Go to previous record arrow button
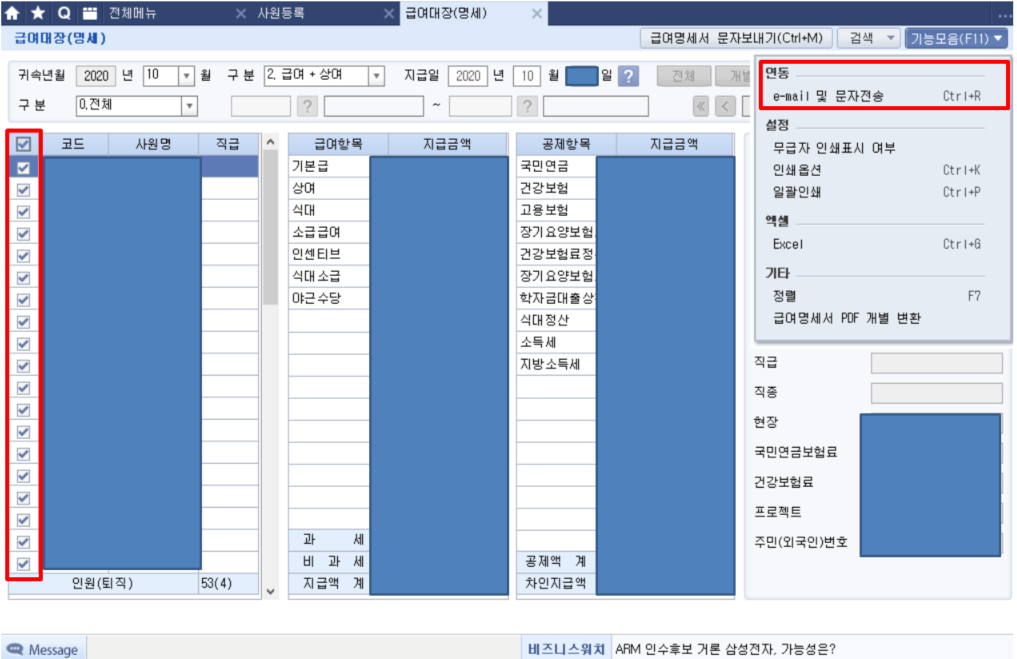1017x659 pixels. (x=725, y=106)
